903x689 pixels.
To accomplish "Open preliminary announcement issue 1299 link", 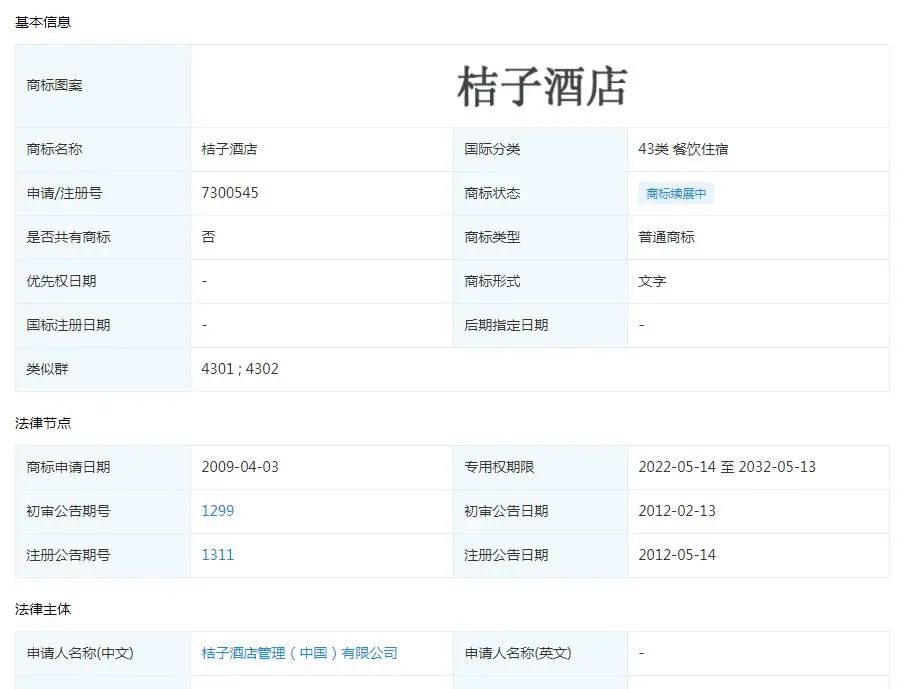I will tap(218, 511).
